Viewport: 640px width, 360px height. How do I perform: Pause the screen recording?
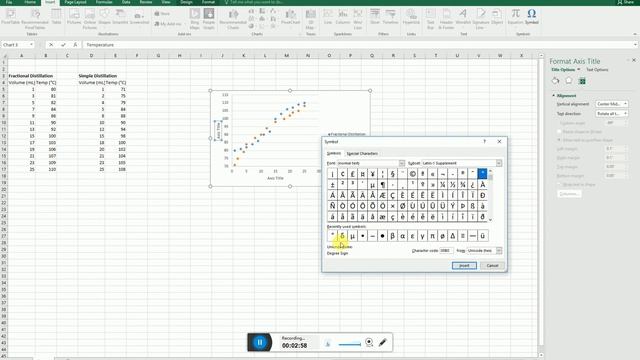[260, 342]
